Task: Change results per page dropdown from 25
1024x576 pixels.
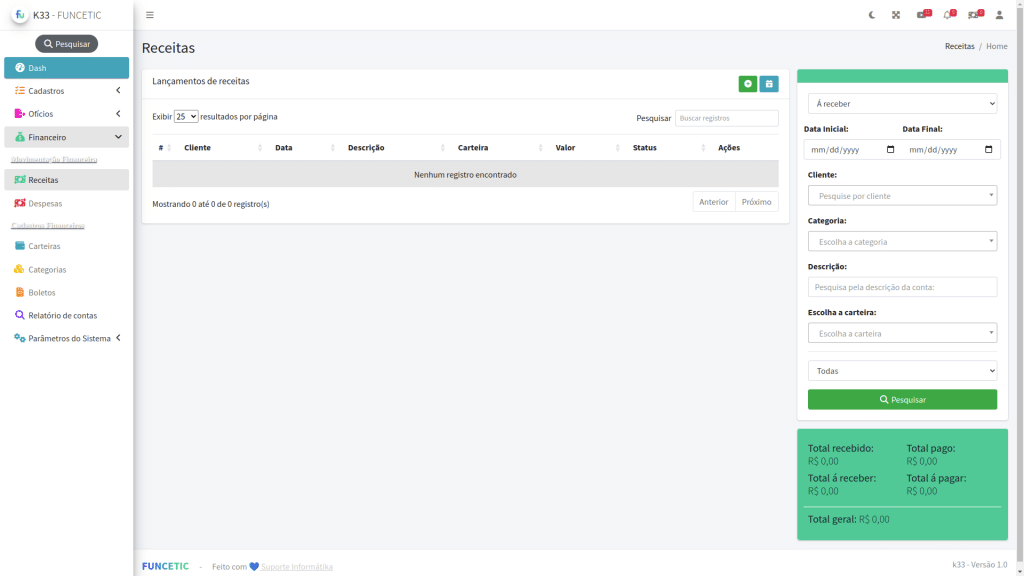Action: (x=186, y=116)
